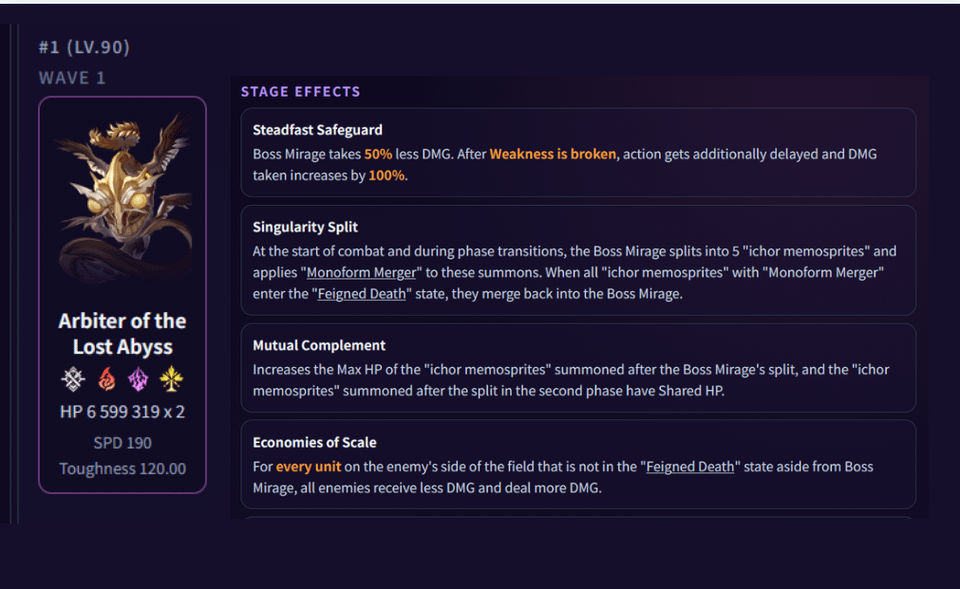Open the Arbiter boss portrait image
The image size is (960, 589).
coord(124,197)
